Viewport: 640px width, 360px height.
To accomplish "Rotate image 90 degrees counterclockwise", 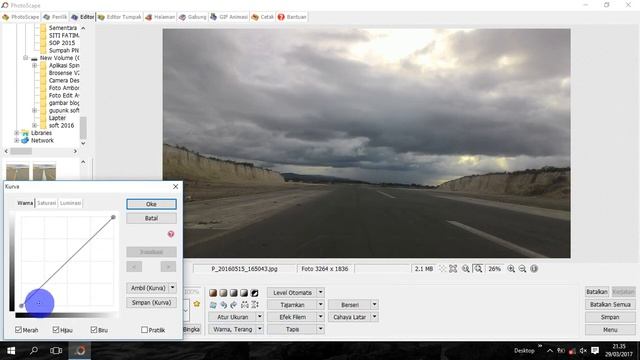I will [223, 304].
